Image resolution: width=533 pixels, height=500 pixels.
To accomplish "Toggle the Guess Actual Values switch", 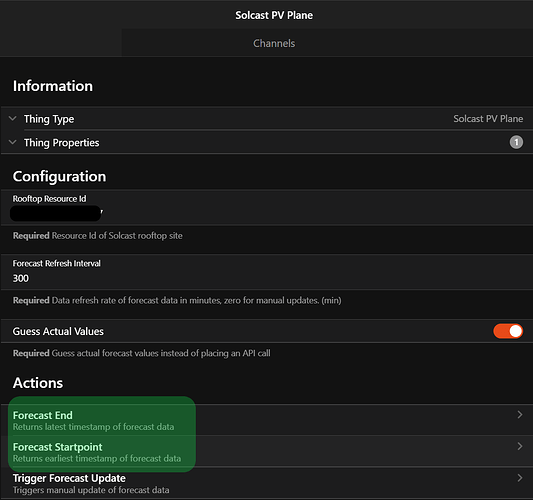I will pyautogui.click(x=508, y=331).
